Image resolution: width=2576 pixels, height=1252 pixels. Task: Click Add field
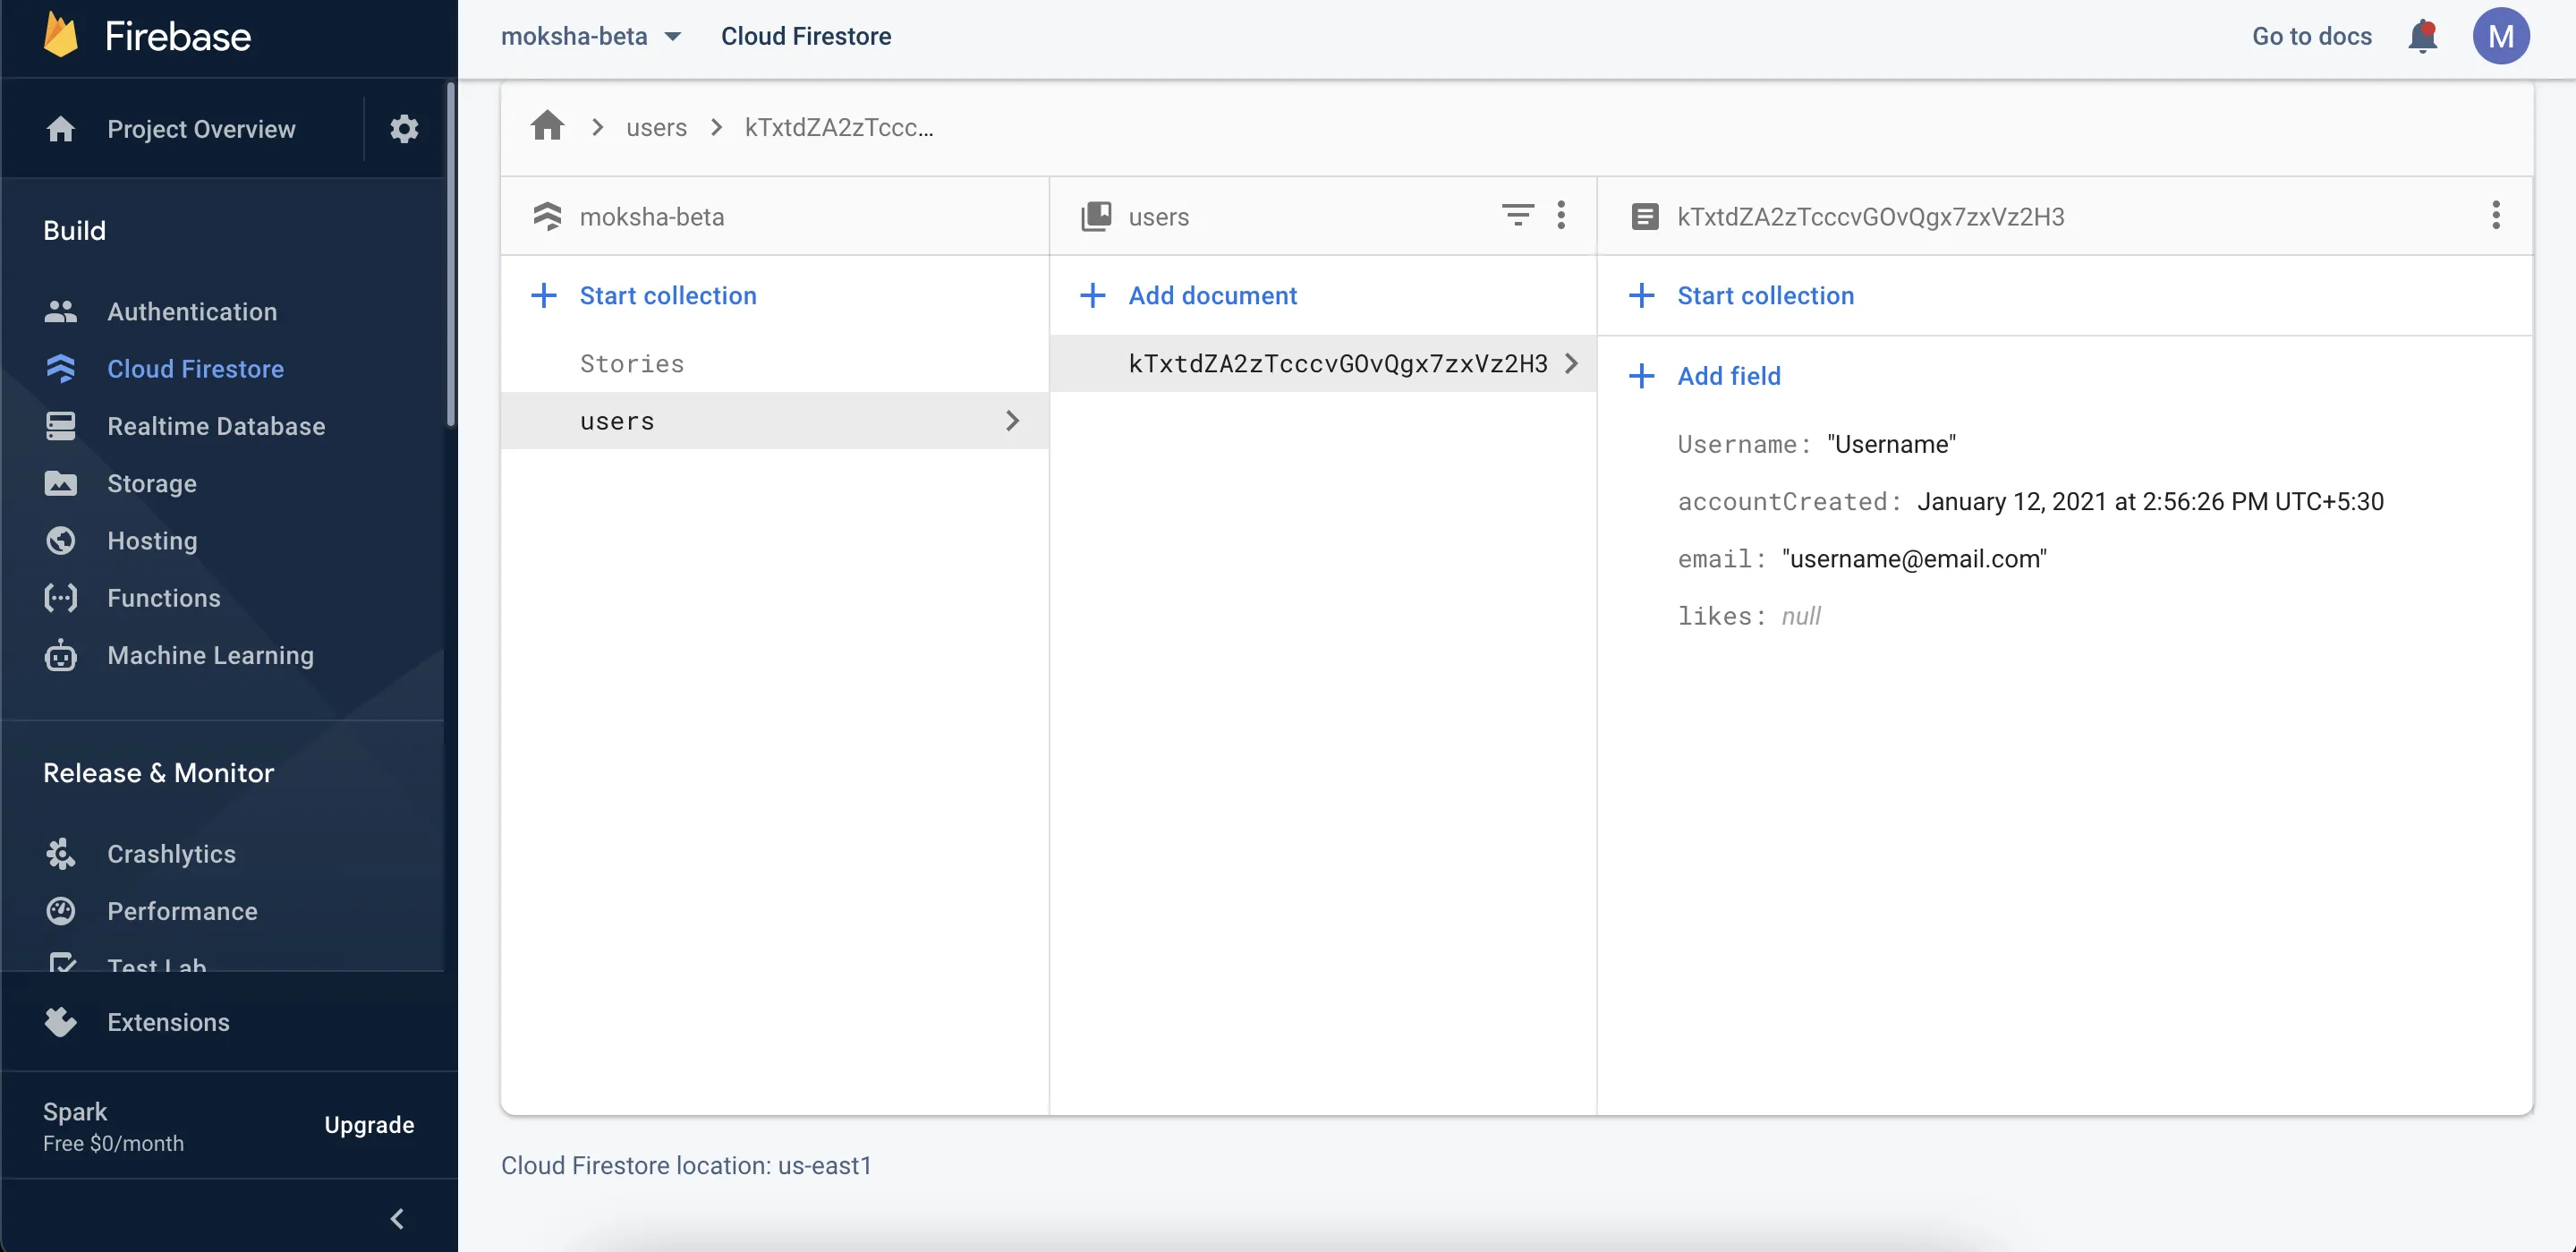coord(1728,376)
